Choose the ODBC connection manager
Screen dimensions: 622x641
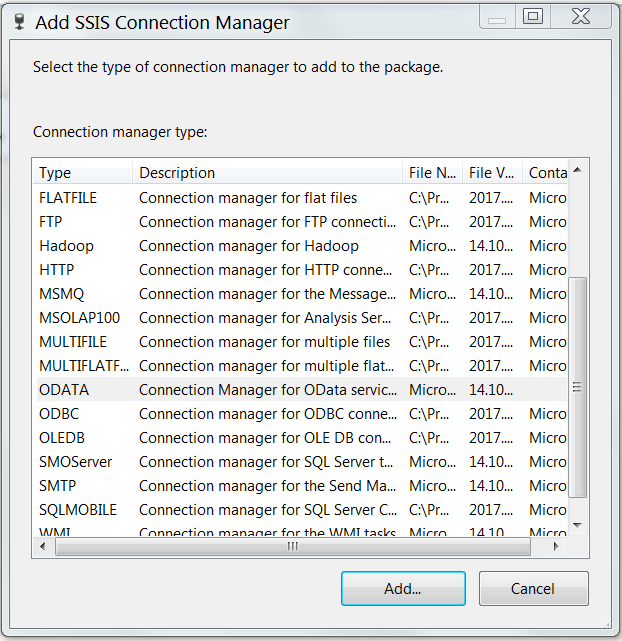59,414
